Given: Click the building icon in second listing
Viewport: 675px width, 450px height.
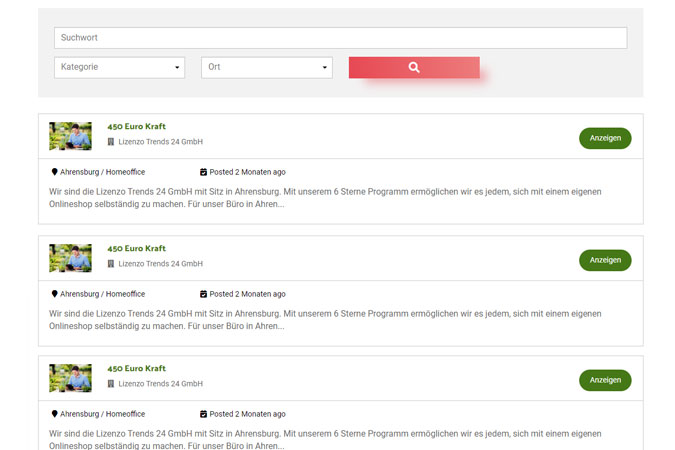Looking at the screenshot, I should coord(111,264).
